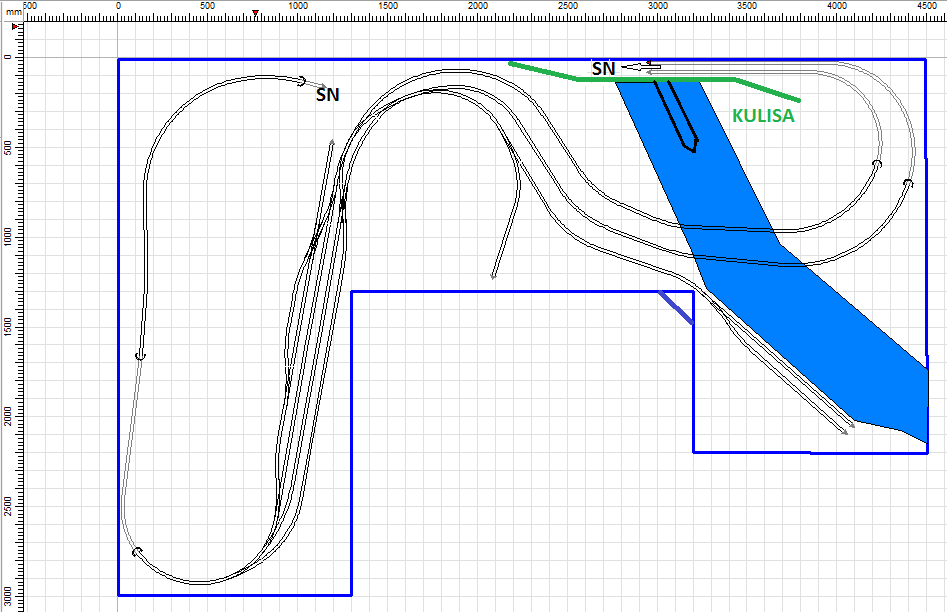Click the outermost right loop track joint

908,183
